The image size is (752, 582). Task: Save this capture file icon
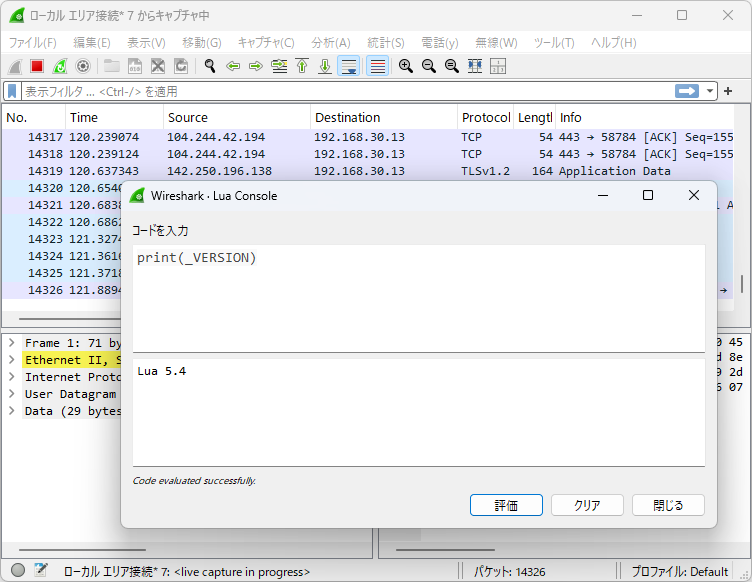[135, 66]
